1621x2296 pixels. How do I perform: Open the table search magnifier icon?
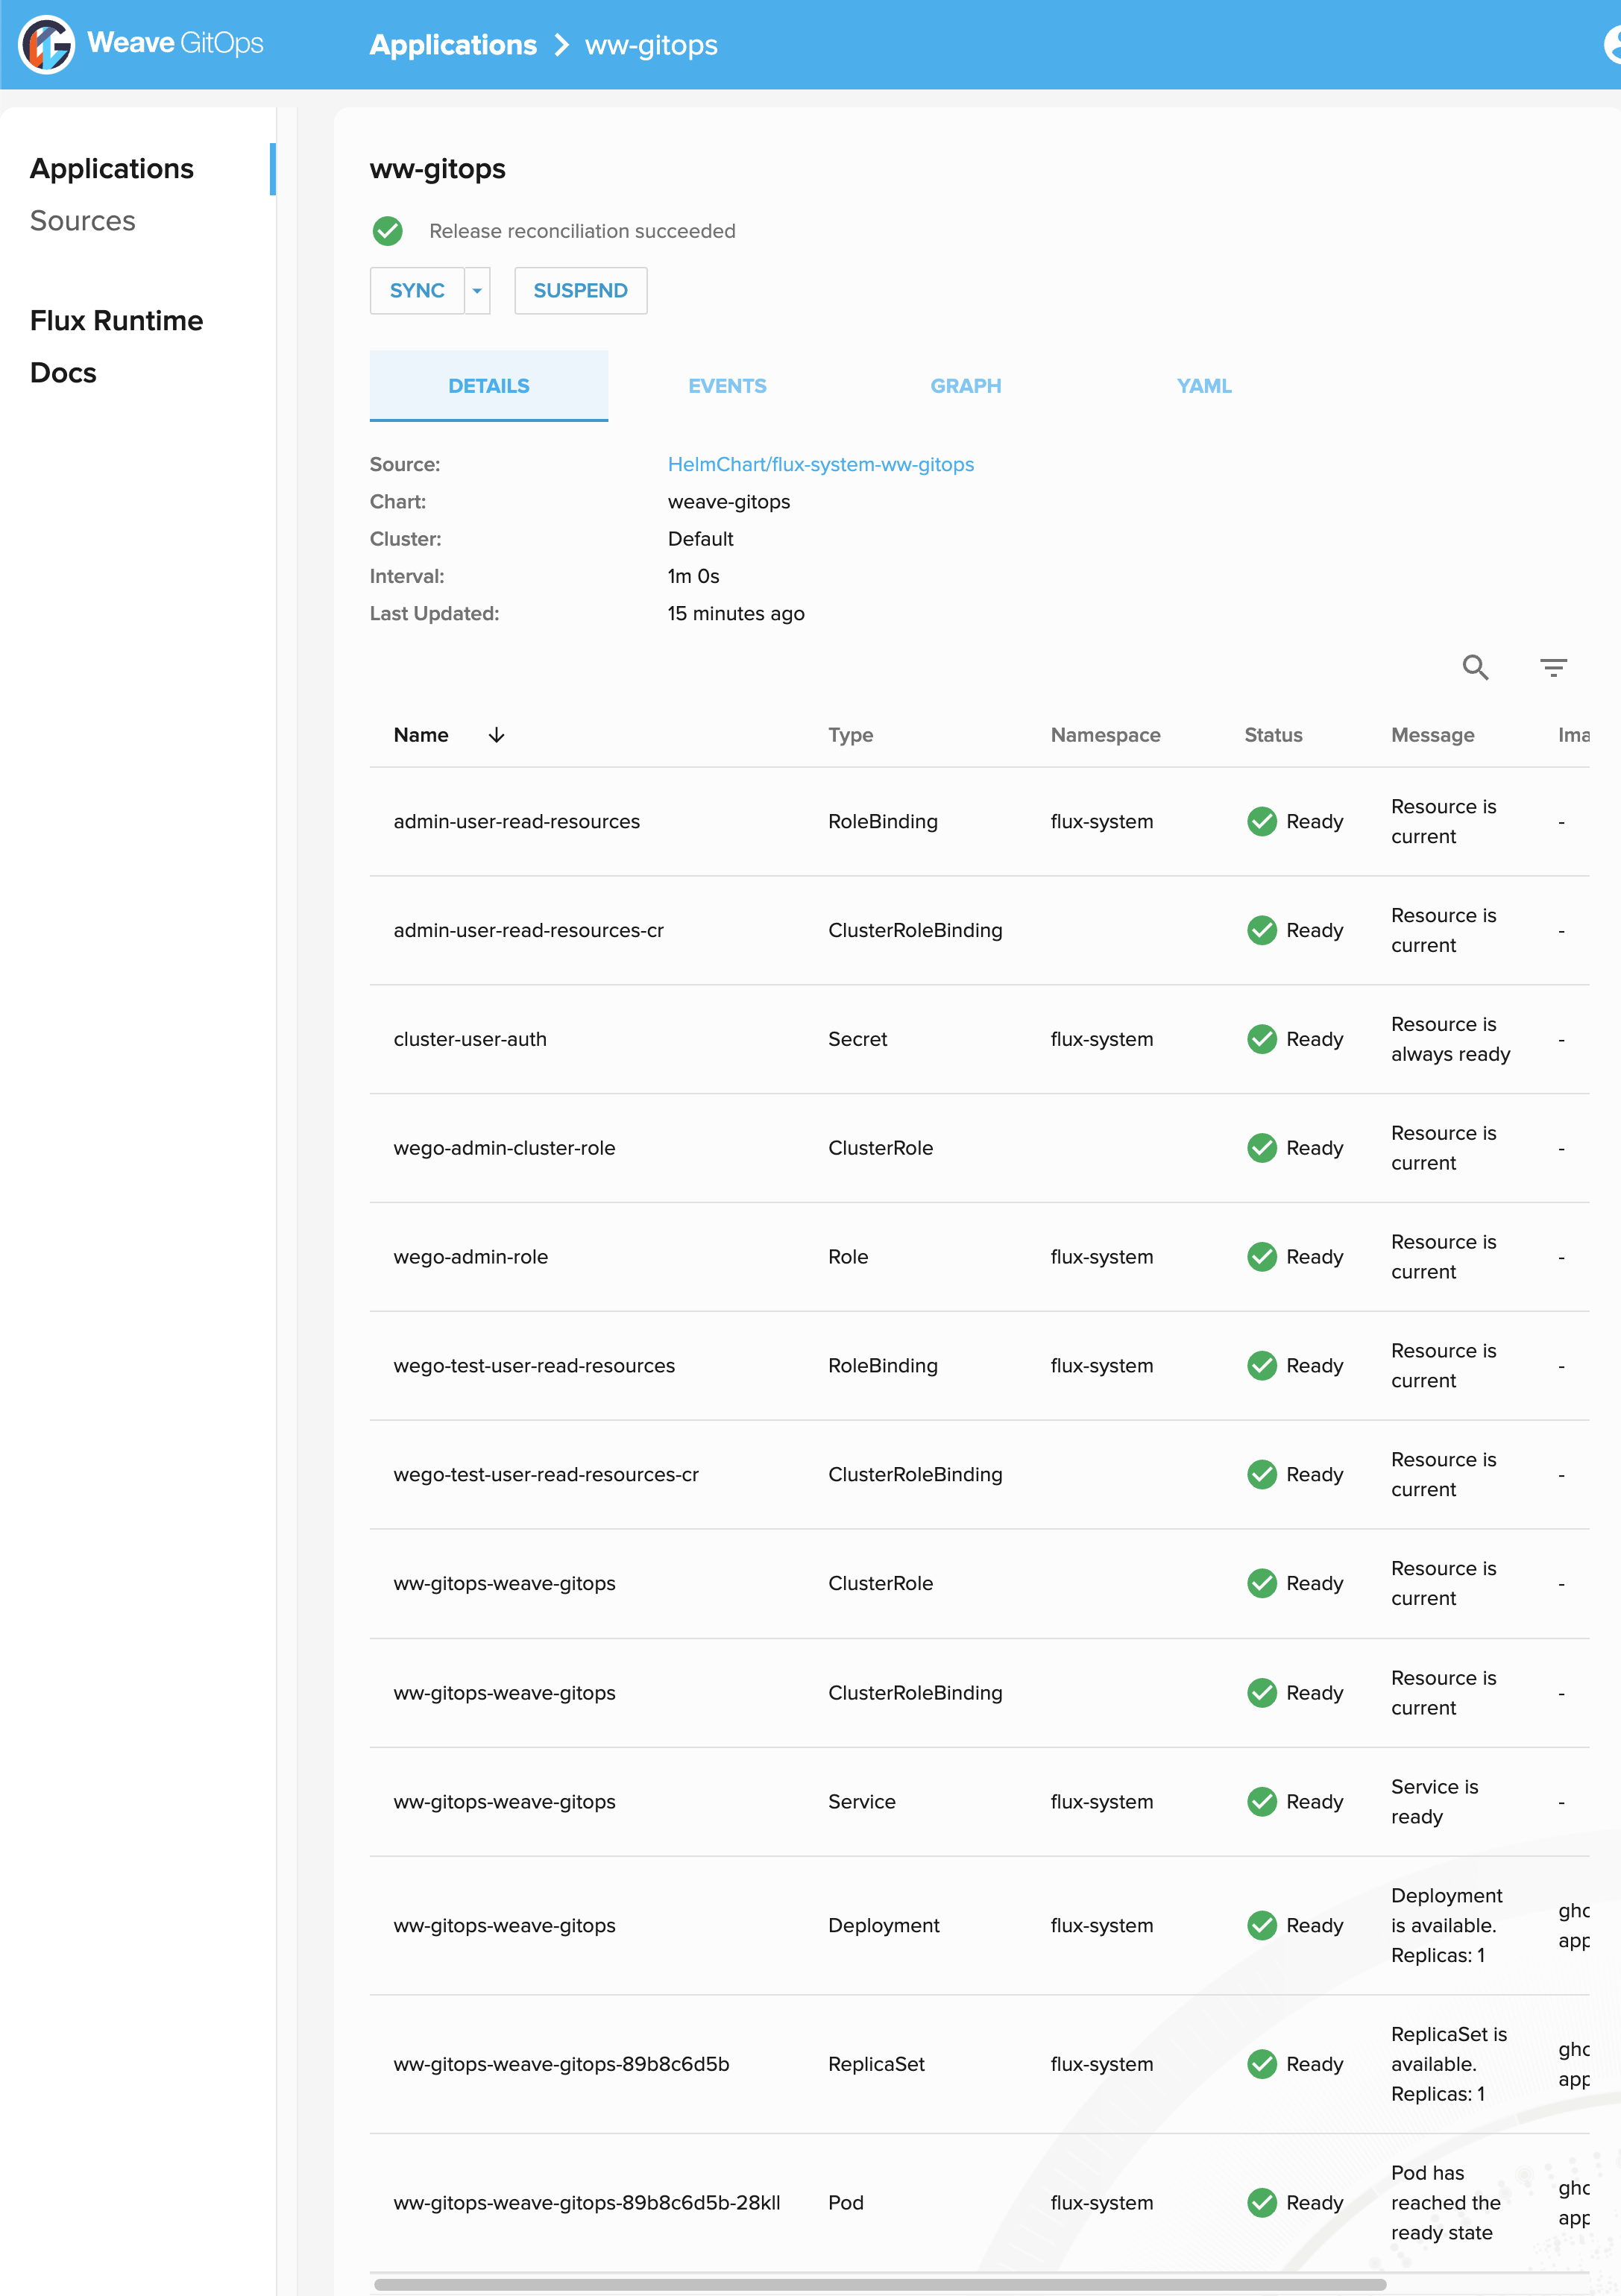click(x=1475, y=667)
